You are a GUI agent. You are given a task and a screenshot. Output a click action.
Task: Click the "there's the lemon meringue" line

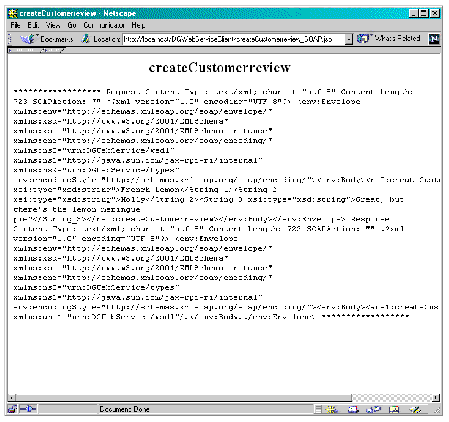(77, 210)
